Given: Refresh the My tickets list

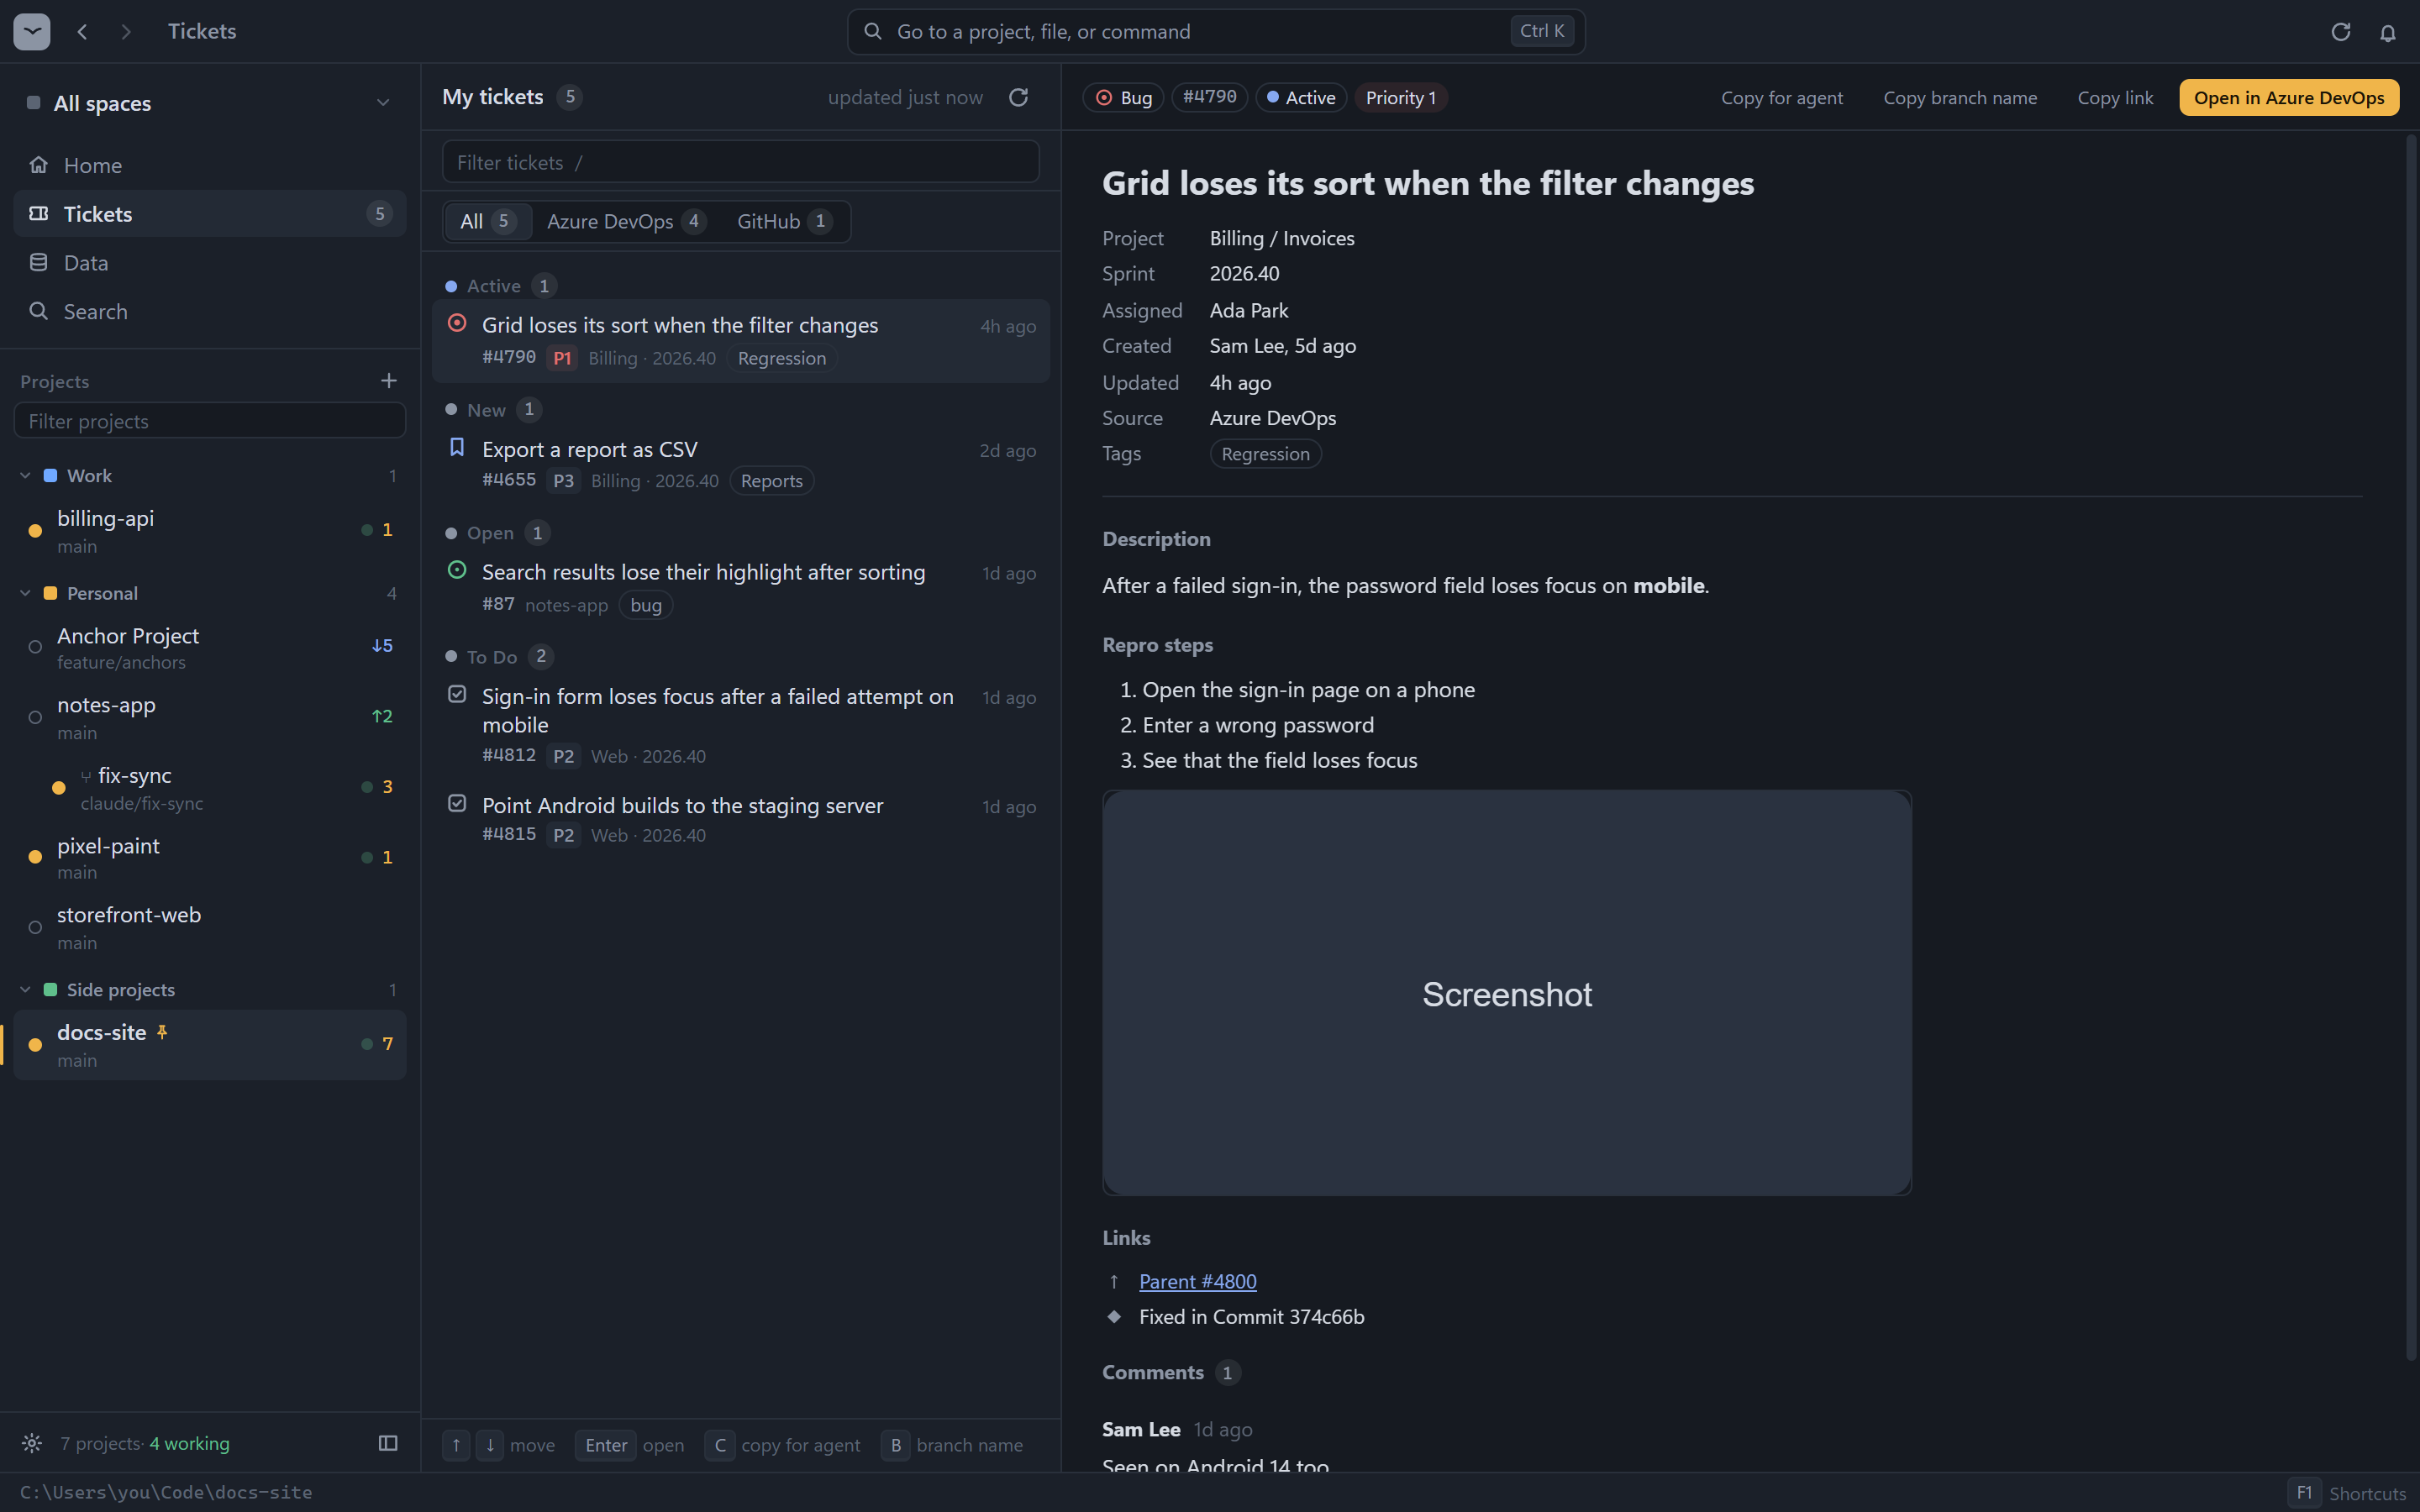Looking at the screenshot, I should (x=1018, y=97).
